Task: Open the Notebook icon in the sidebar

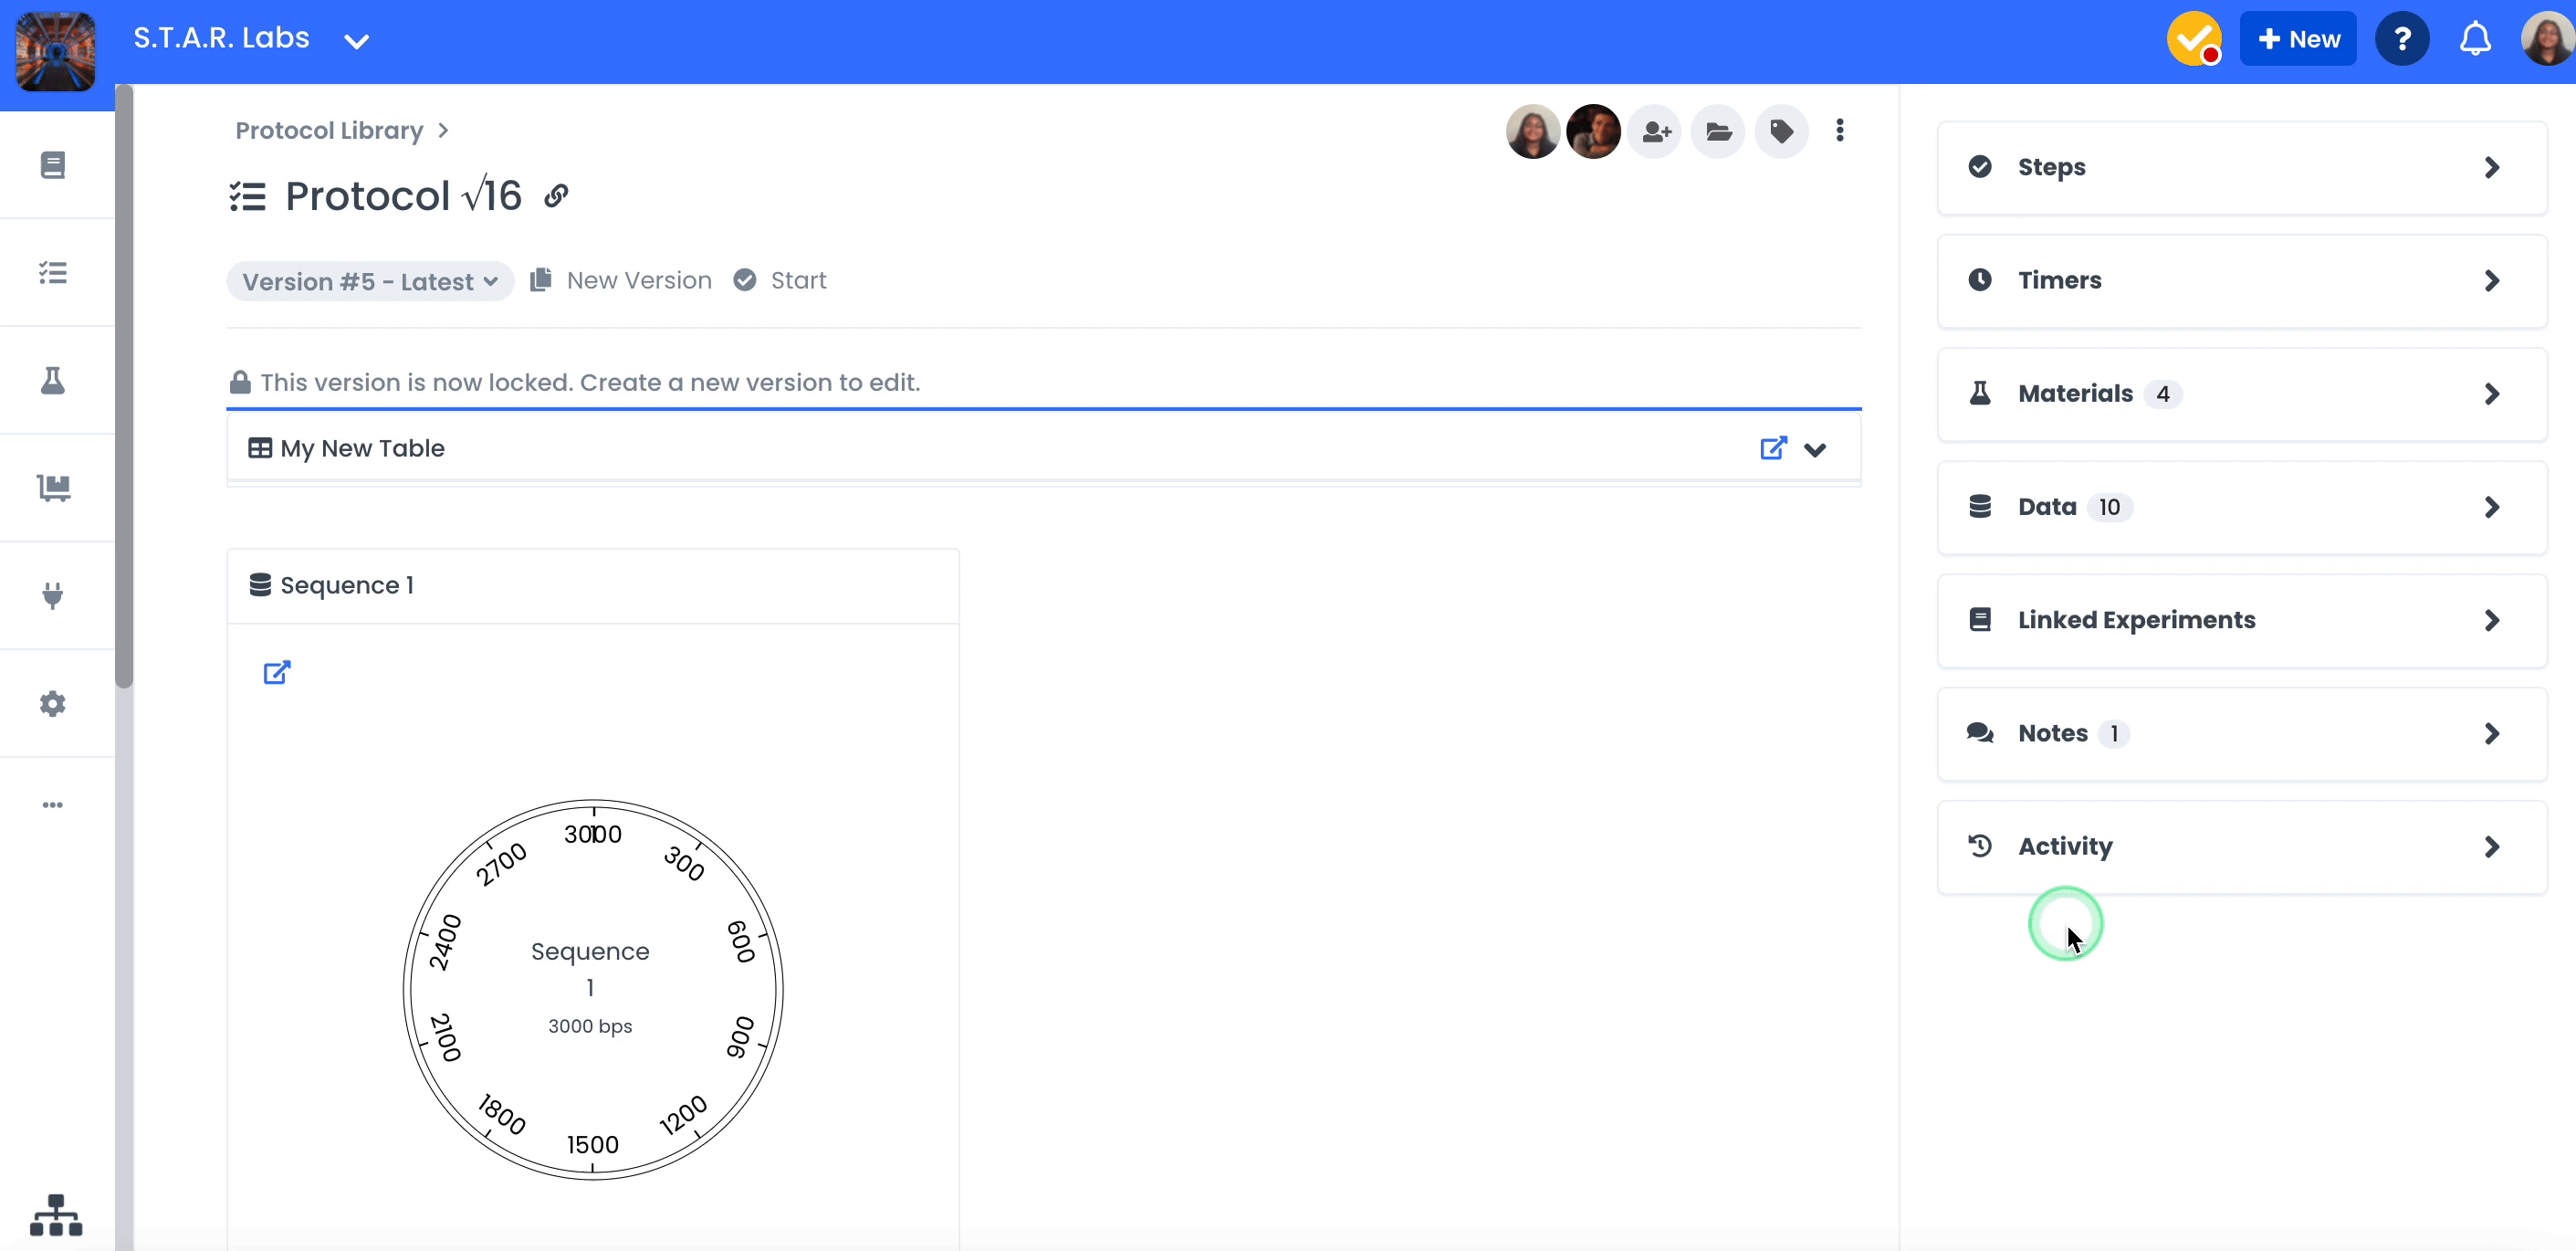Action: coord(52,164)
